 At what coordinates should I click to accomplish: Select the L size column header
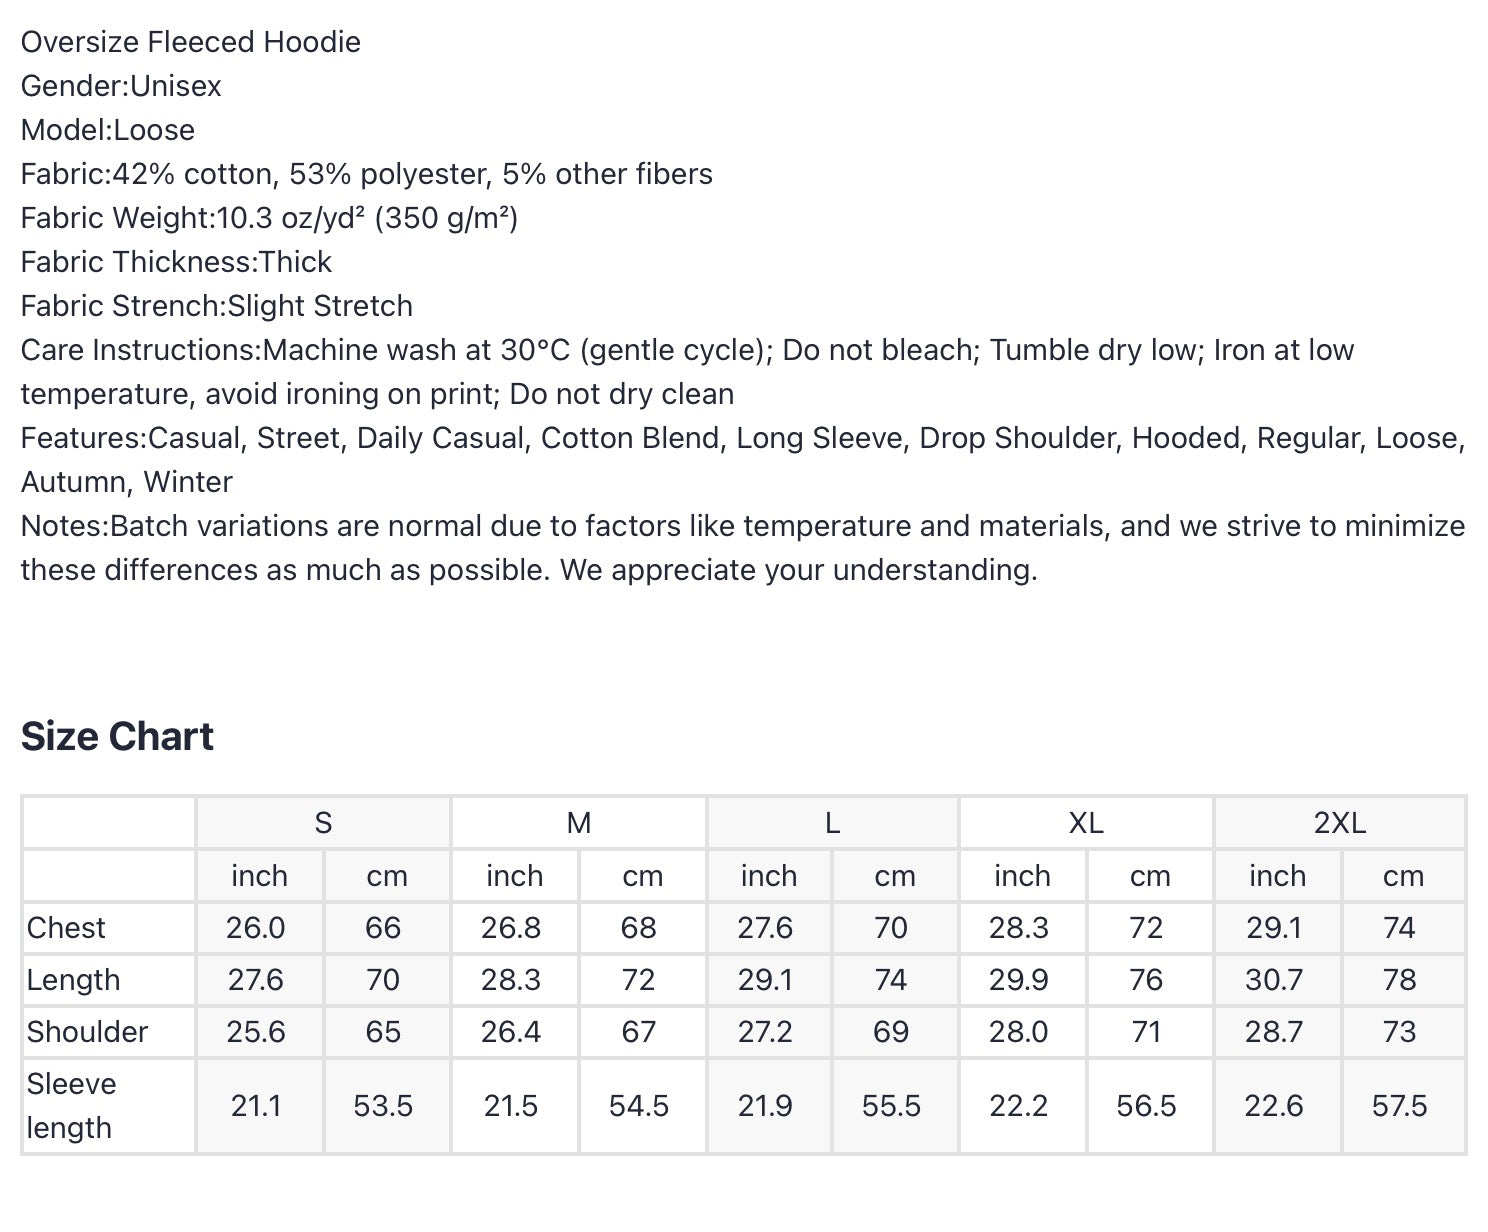click(x=832, y=823)
